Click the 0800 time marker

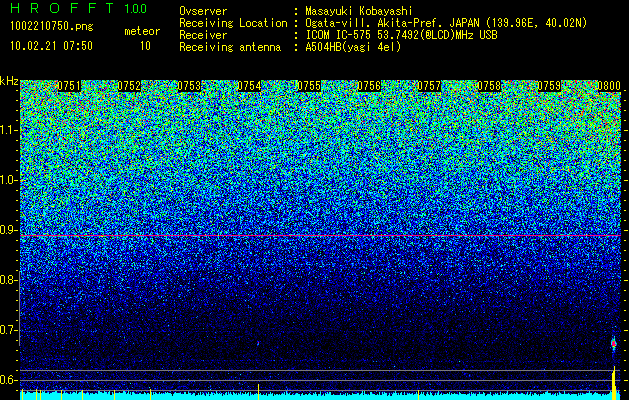[x=609, y=86]
